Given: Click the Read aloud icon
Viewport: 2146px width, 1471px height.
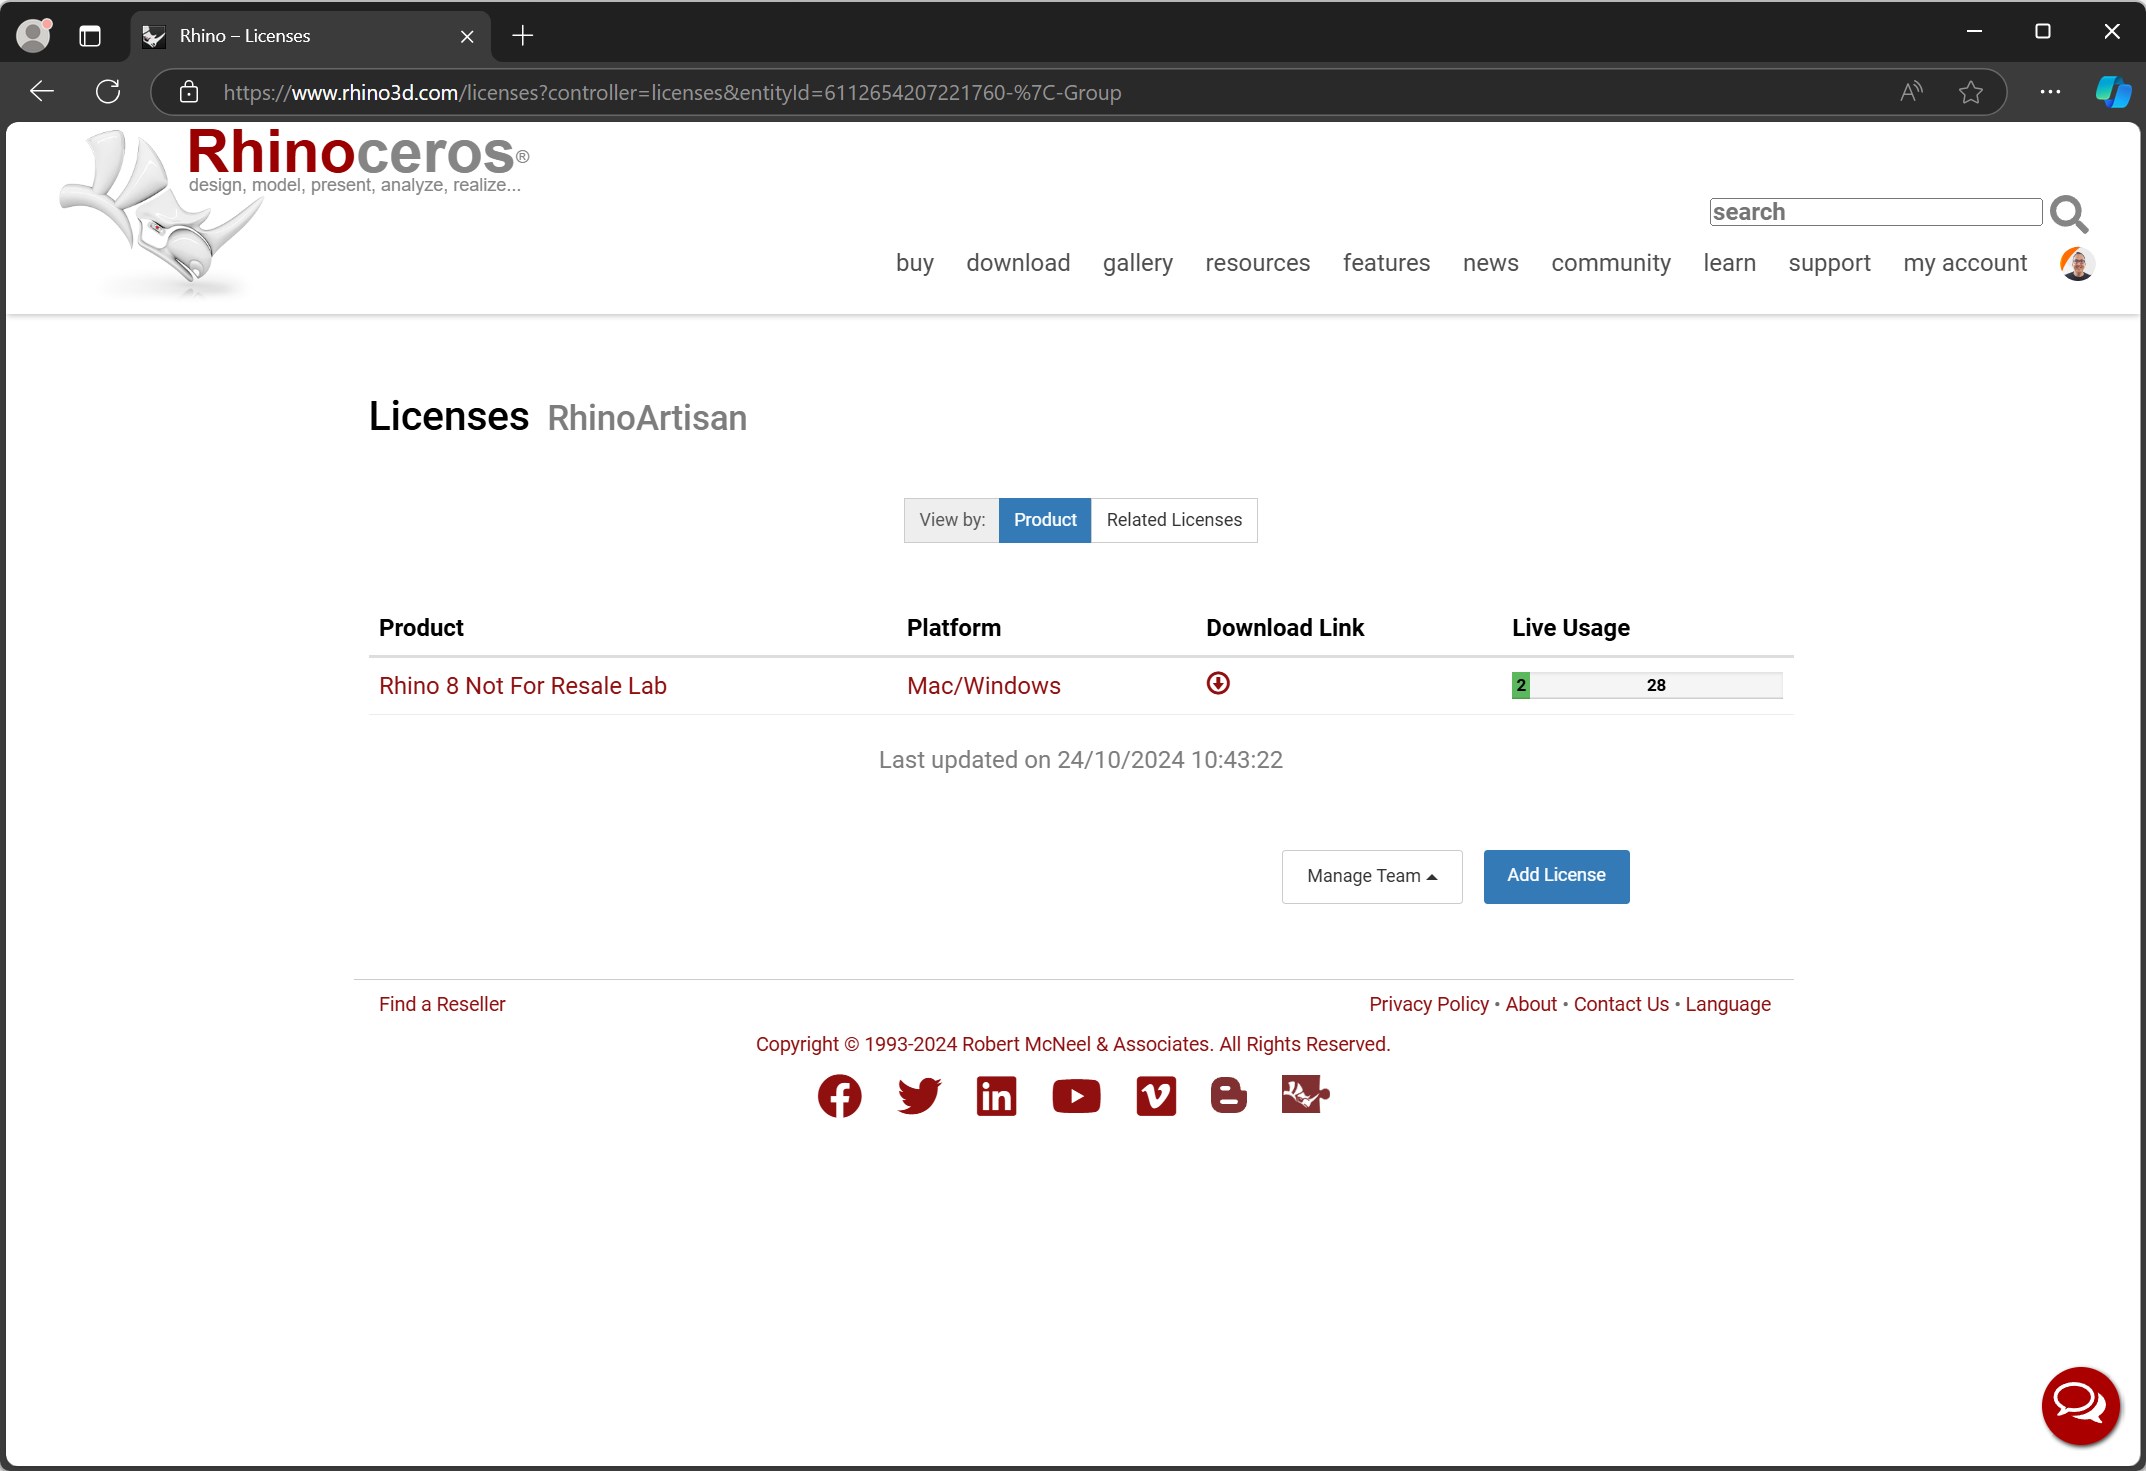Looking at the screenshot, I should 1911,92.
